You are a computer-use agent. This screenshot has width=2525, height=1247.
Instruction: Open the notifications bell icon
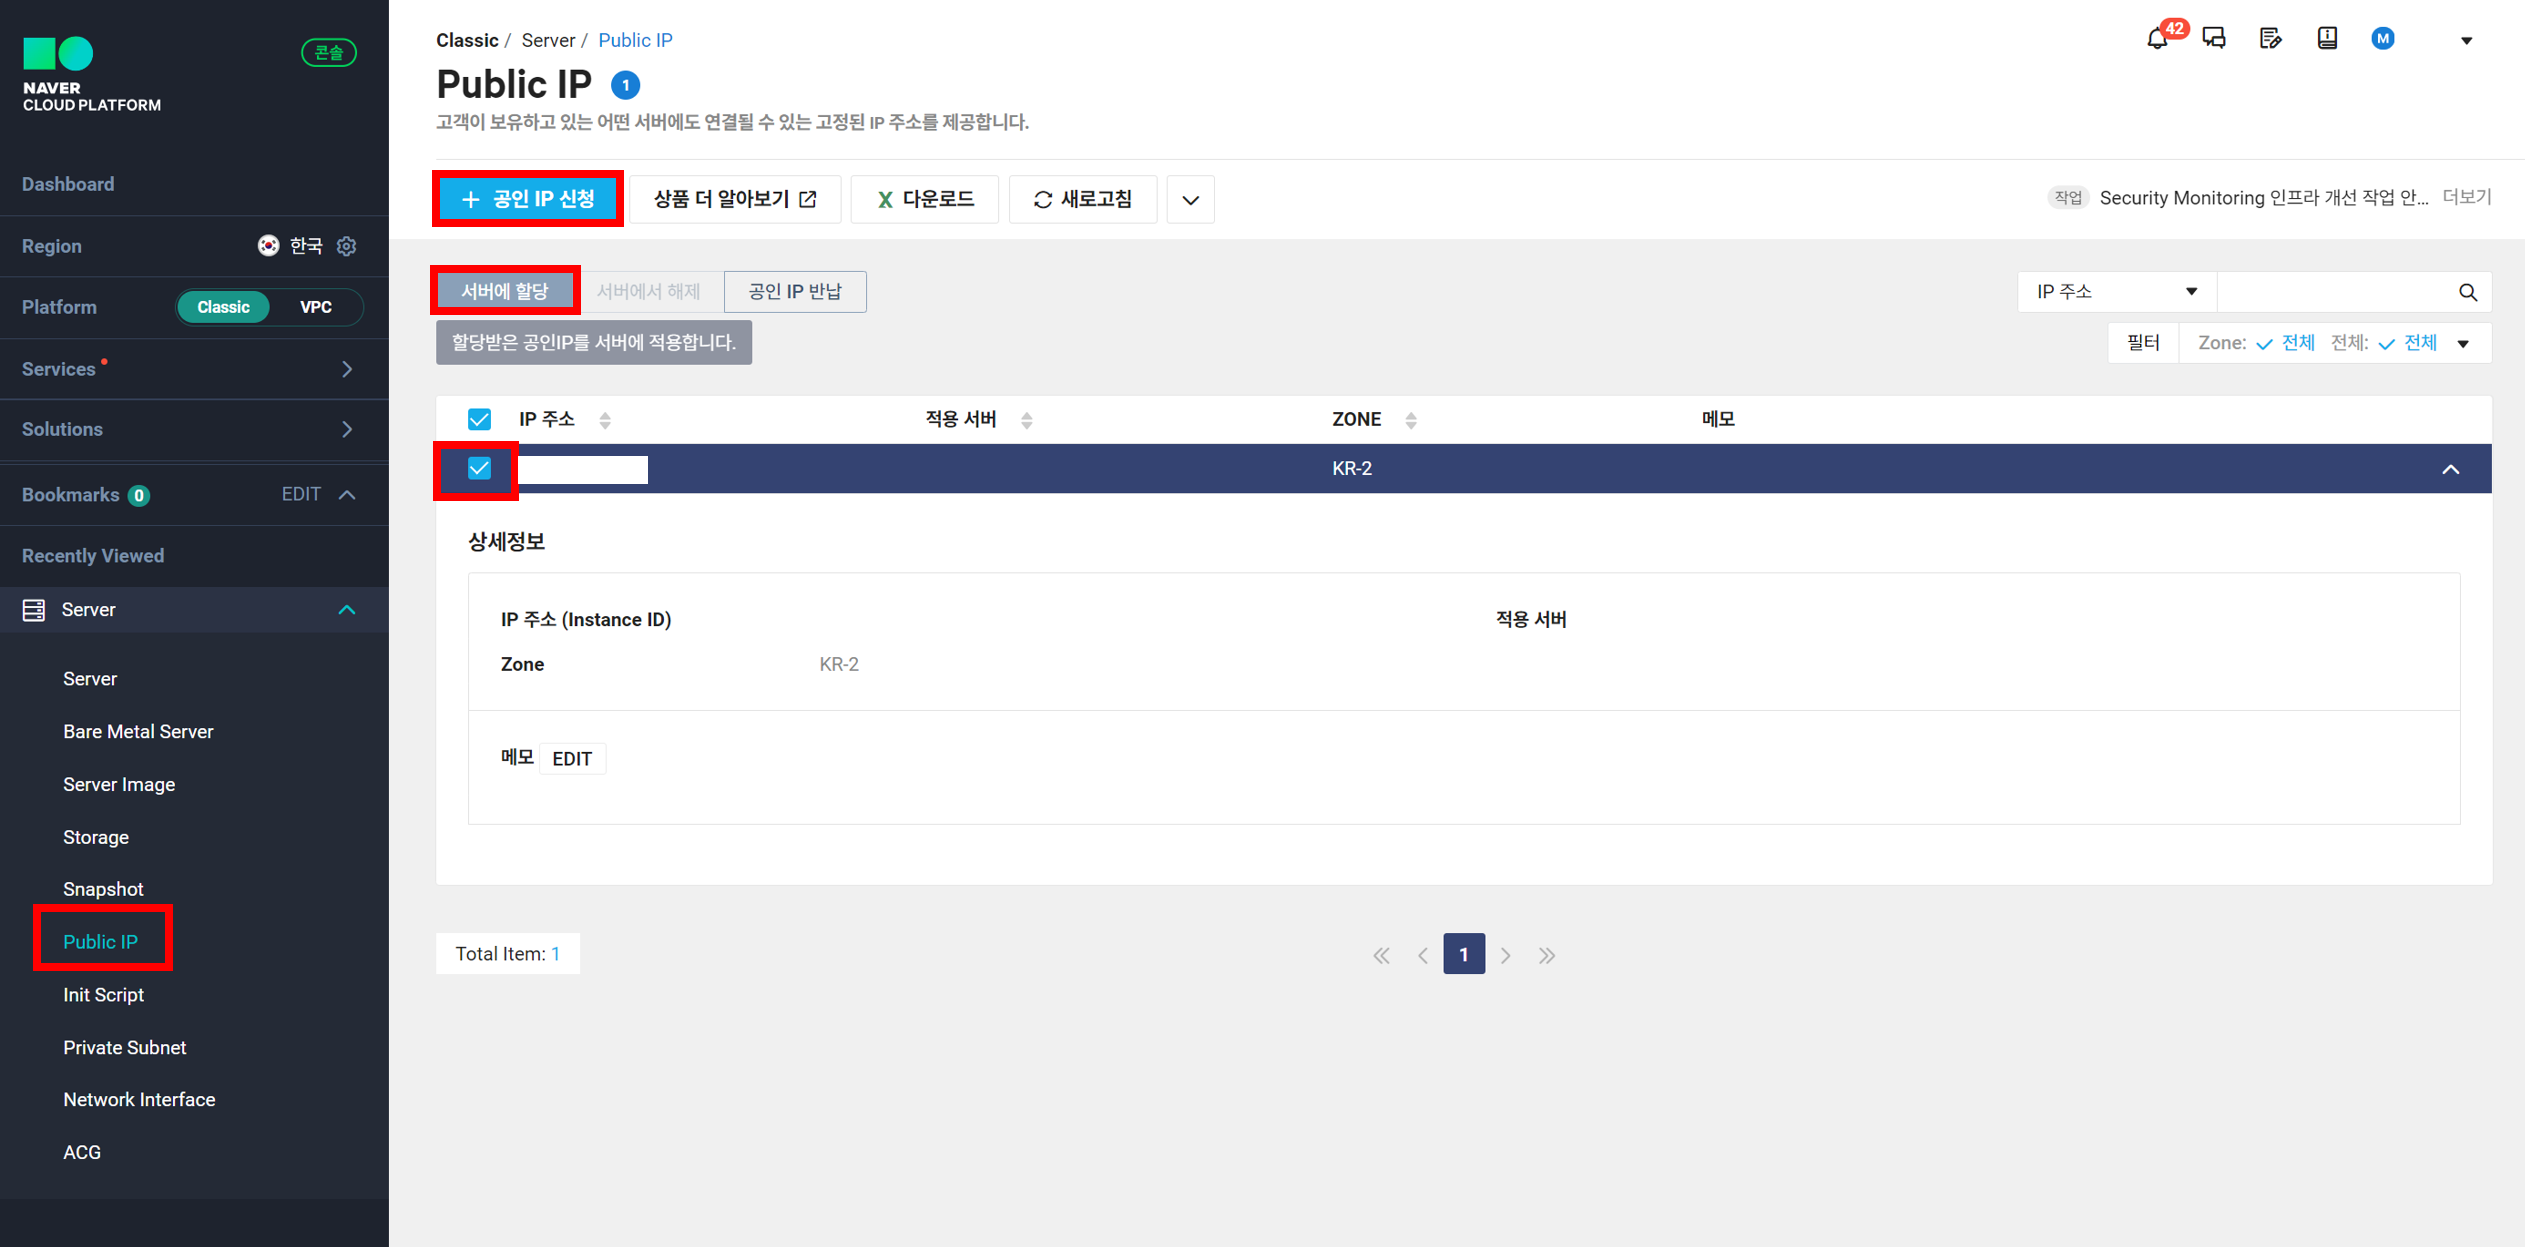[x=2157, y=39]
